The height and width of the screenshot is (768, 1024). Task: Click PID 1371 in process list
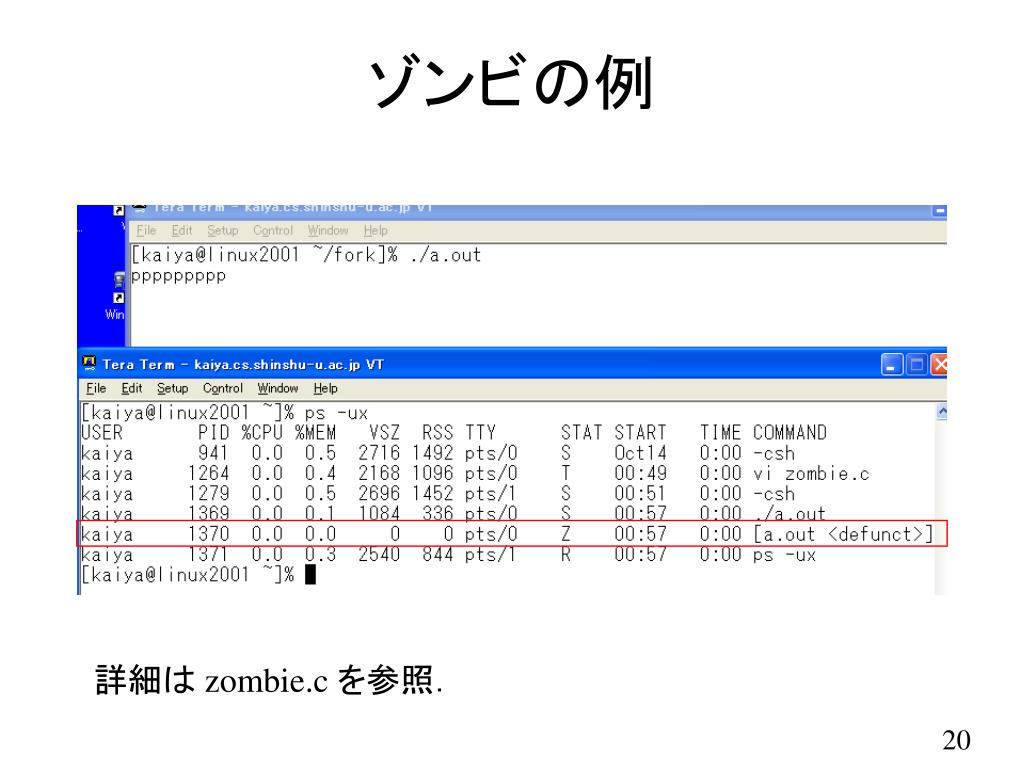click(208, 554)
